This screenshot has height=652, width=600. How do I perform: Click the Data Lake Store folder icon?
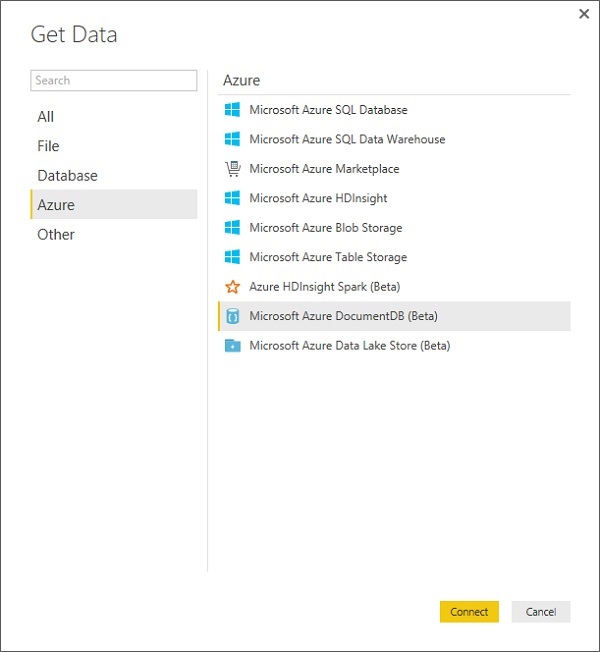[233, 346]
